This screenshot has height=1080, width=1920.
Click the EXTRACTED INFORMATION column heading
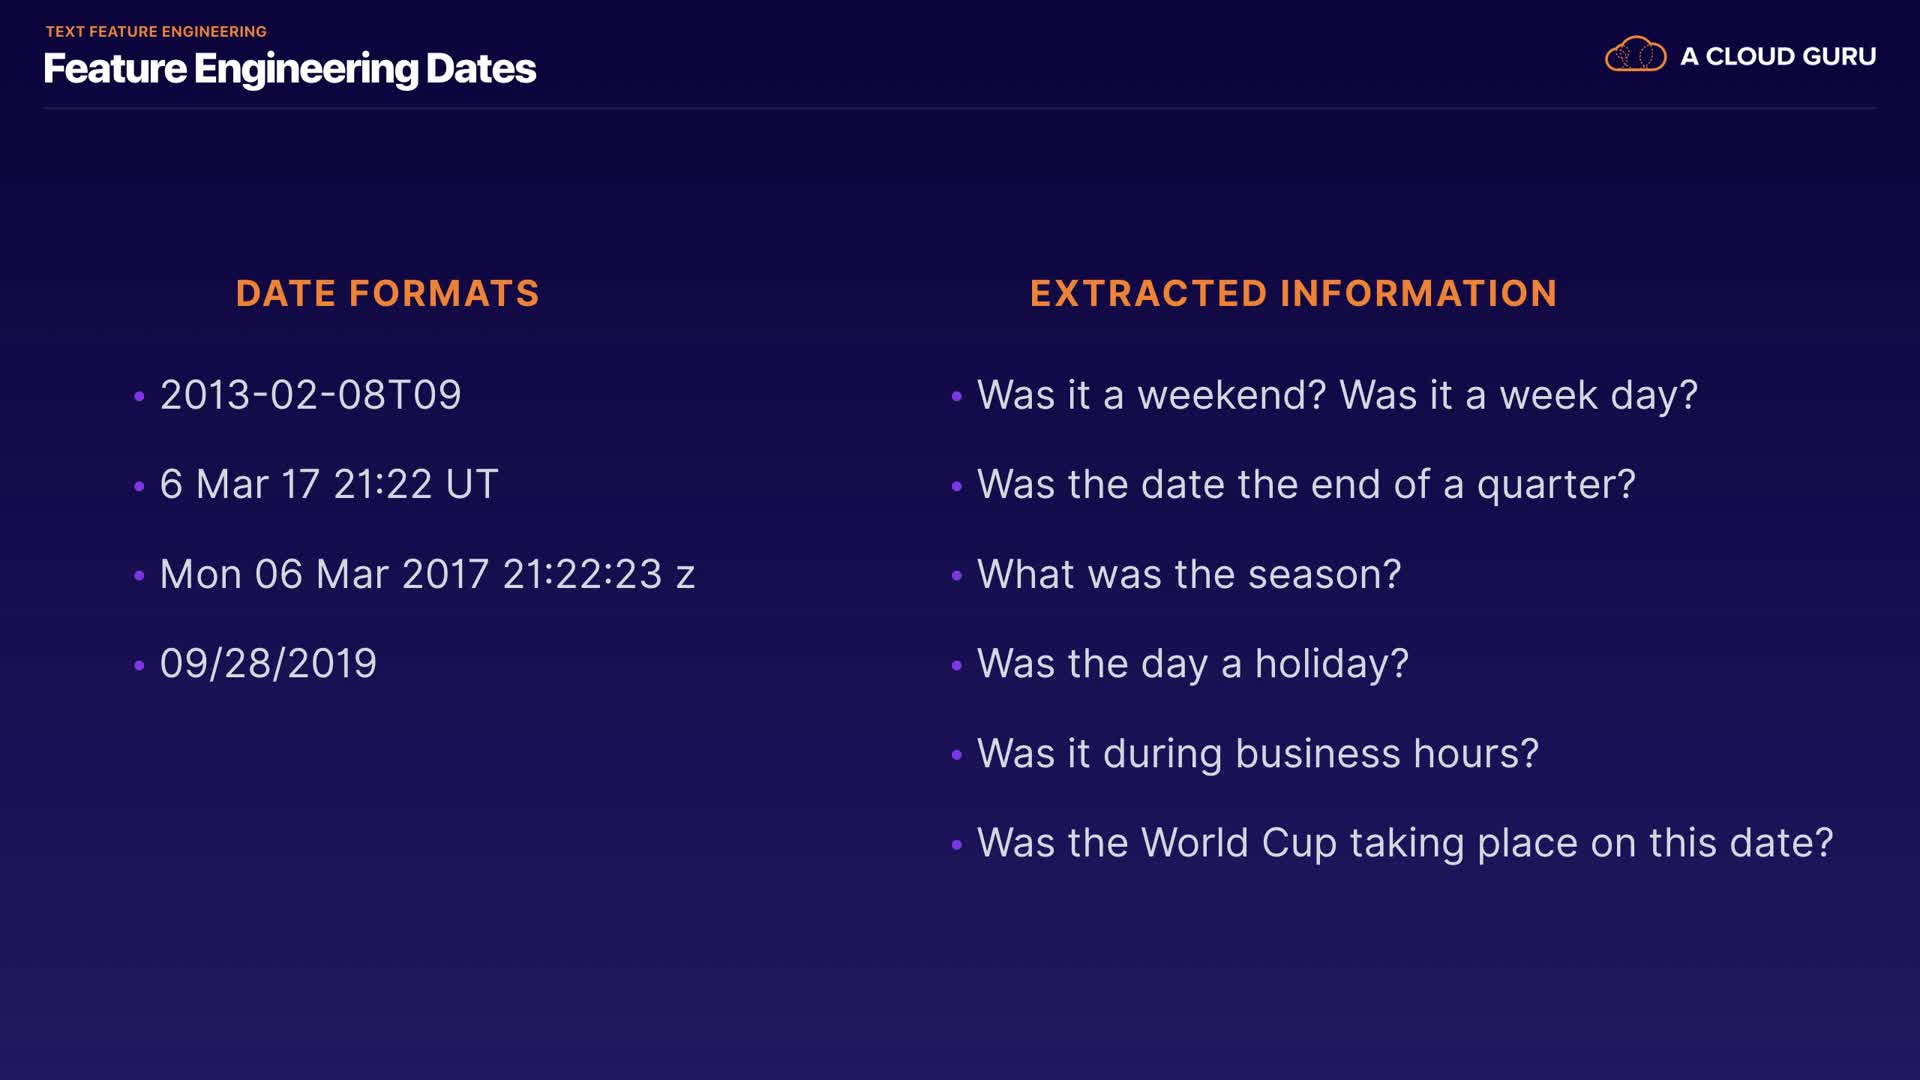click(x=1293, y=293)
